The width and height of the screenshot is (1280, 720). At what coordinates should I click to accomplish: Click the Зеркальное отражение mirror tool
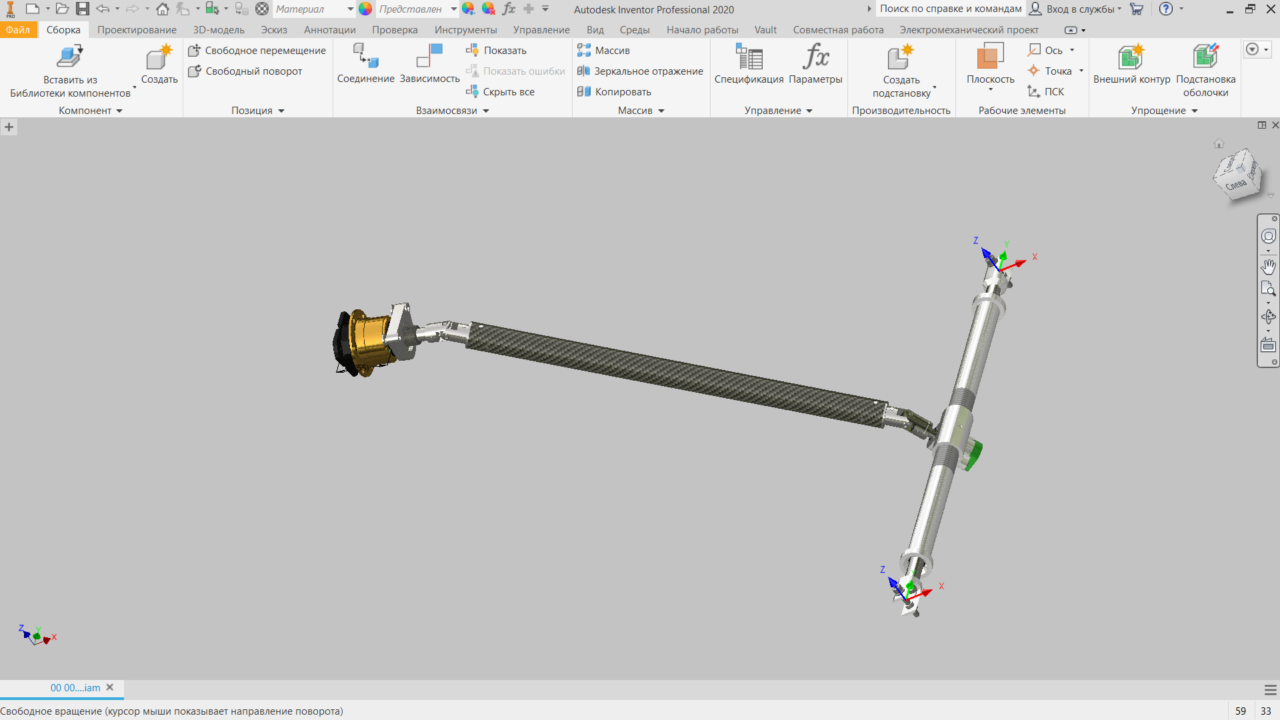[640, 71]
